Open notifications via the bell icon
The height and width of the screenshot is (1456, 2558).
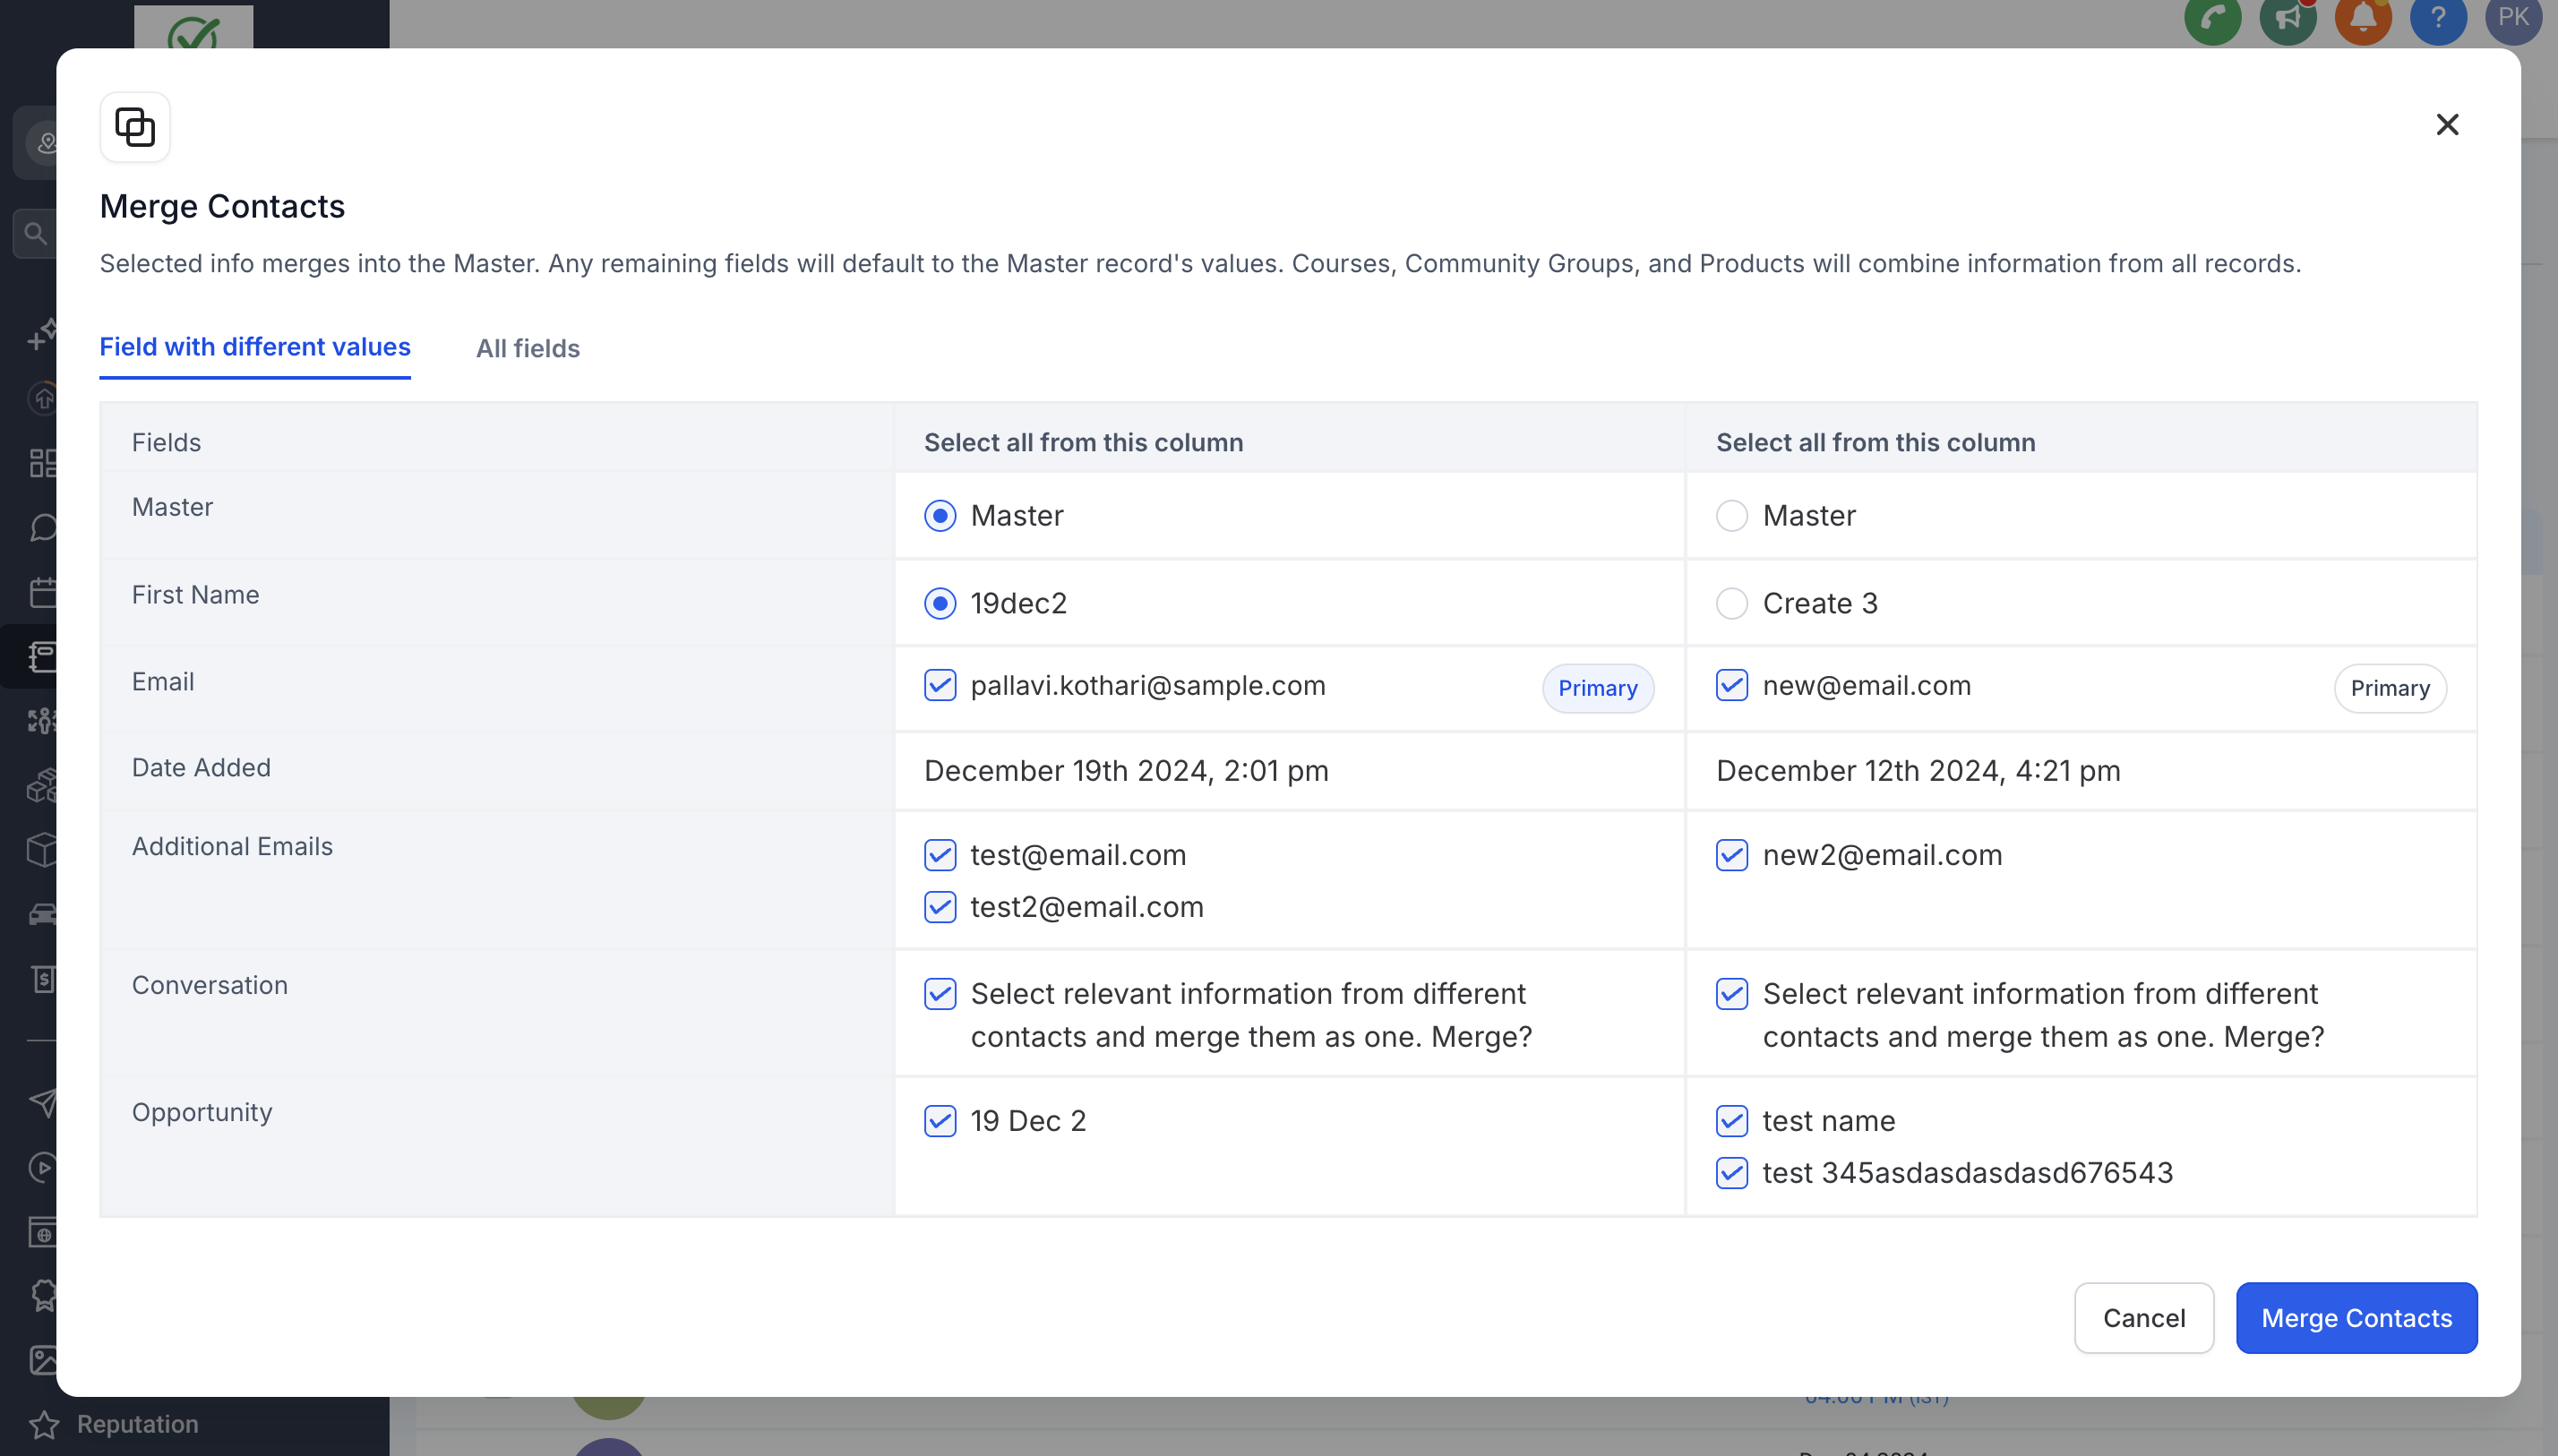point(2362,18)
